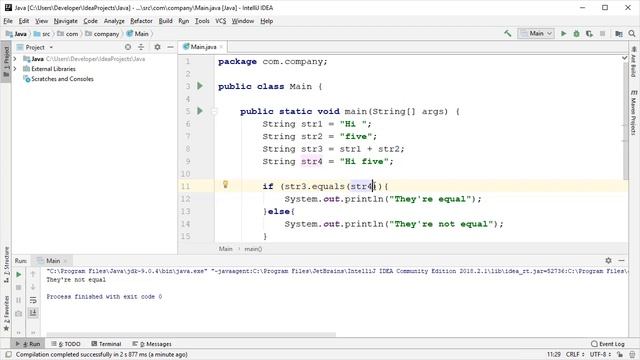Image resolution: width=640 pixels, height=360 pixels.
Task: Toggle scroll to end in Run console
Action: tap(33, 313)
